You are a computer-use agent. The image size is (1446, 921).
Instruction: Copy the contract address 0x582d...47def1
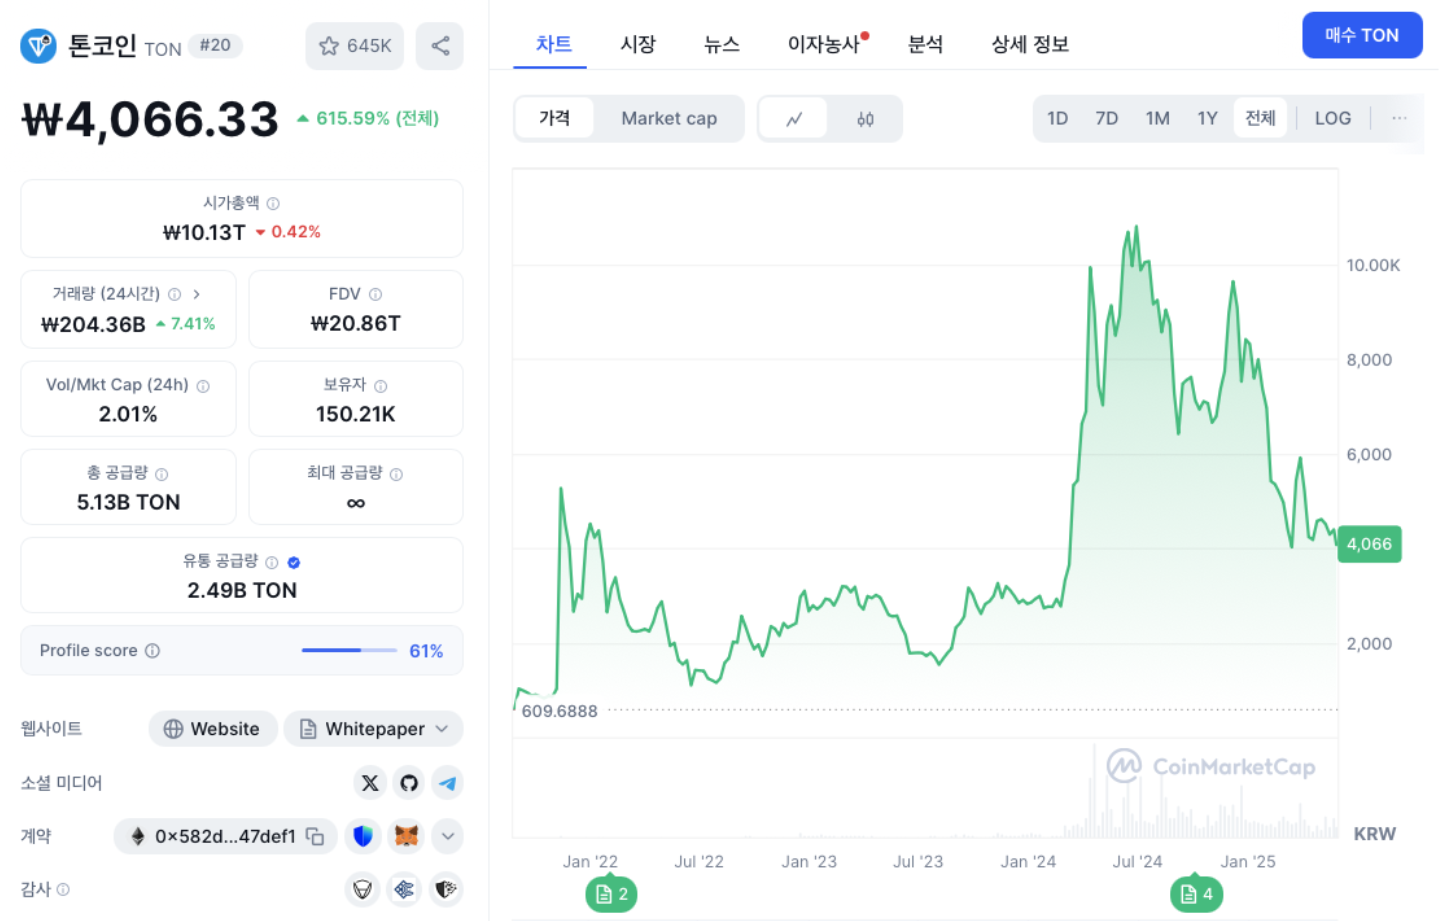click(x=315, y=836)
